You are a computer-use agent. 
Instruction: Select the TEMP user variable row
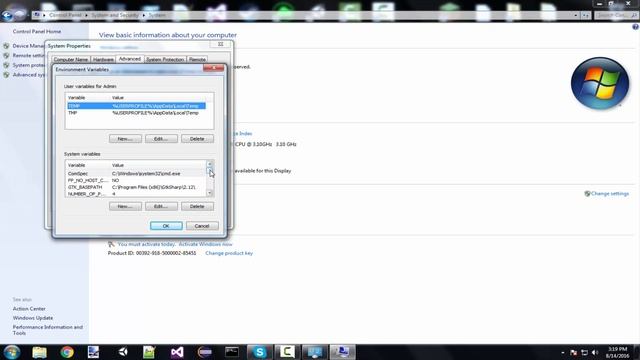pos(136,106)
